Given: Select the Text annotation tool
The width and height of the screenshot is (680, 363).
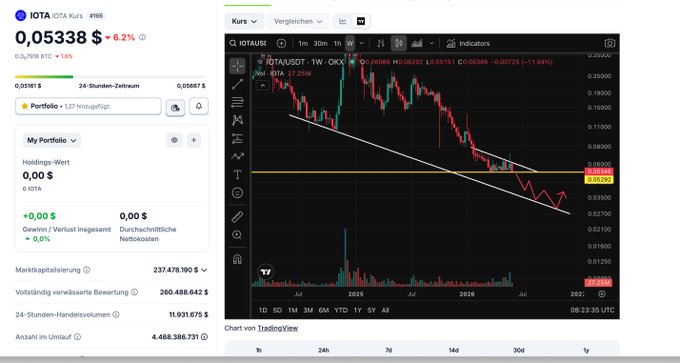Looking at the screenshot, I should tap(237, 174).
